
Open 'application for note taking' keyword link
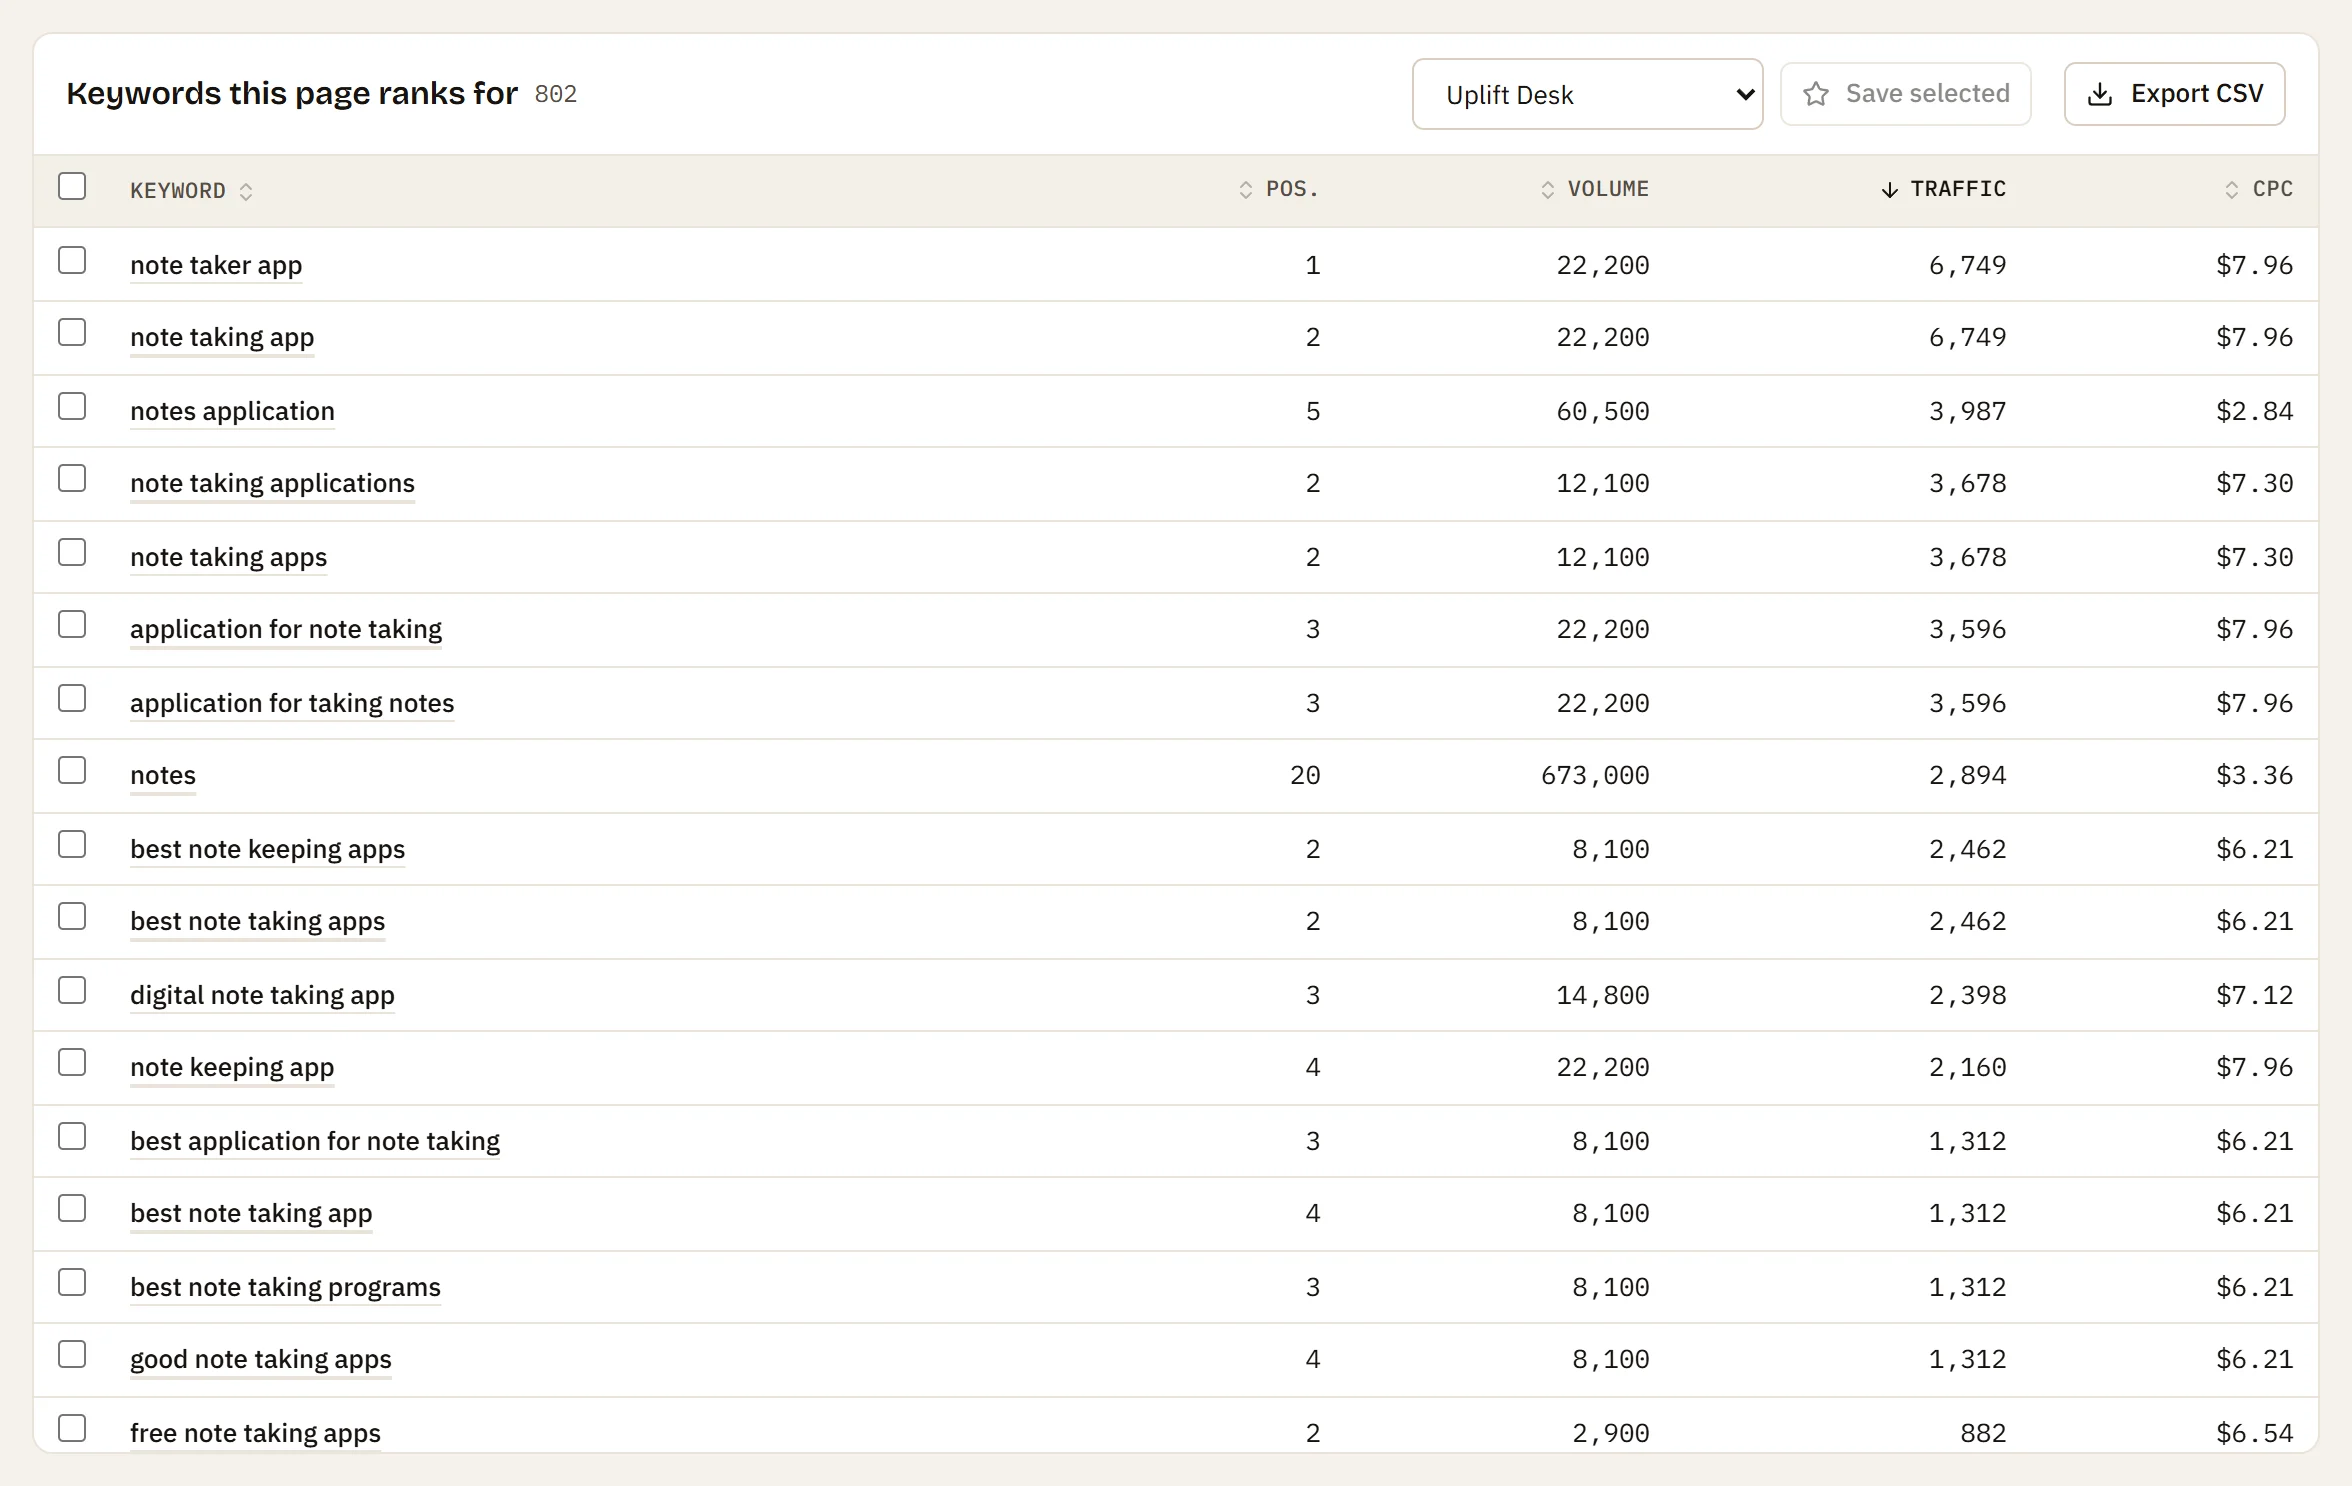[x=286, y=630]
